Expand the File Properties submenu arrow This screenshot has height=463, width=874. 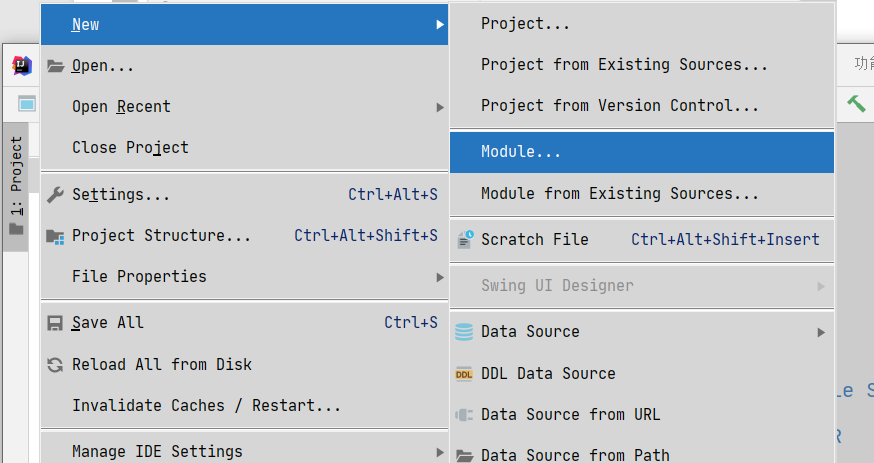pyautogui.click(x=440, y=277)
